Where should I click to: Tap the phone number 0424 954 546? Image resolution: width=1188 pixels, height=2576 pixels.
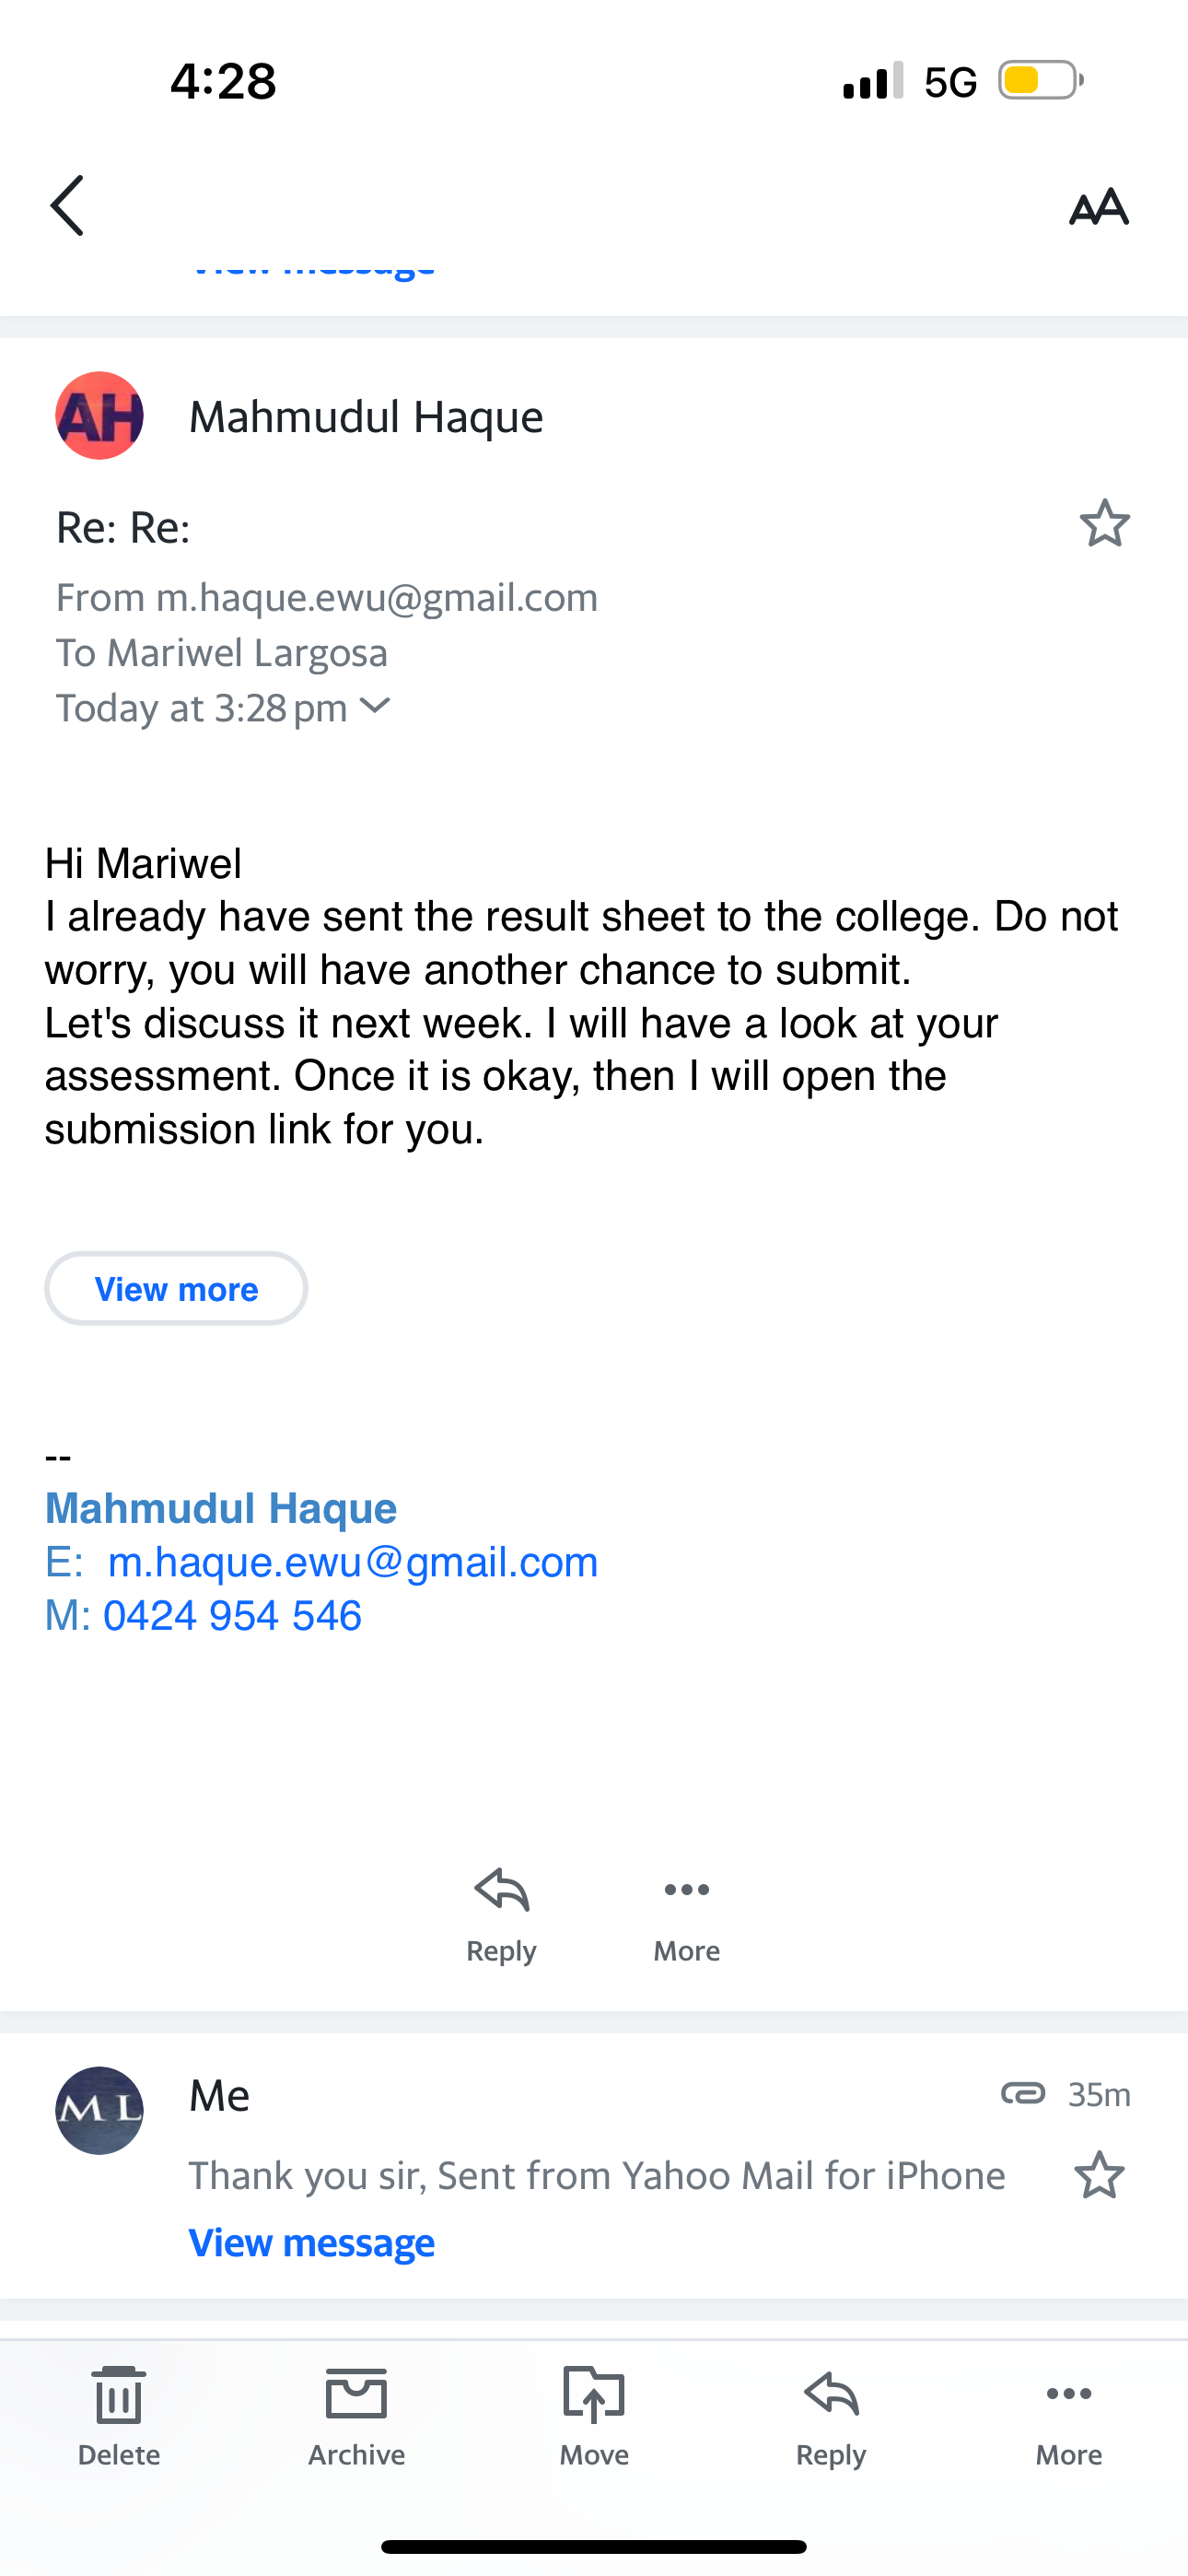pyautogui.click(x=232, y=1615)
